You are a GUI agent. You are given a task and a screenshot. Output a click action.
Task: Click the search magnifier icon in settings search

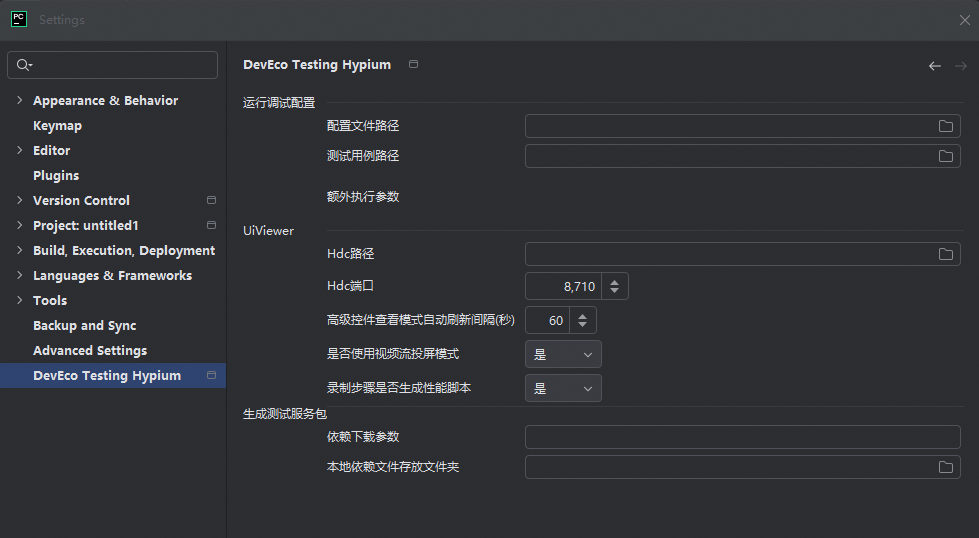[x=24, y=65]
